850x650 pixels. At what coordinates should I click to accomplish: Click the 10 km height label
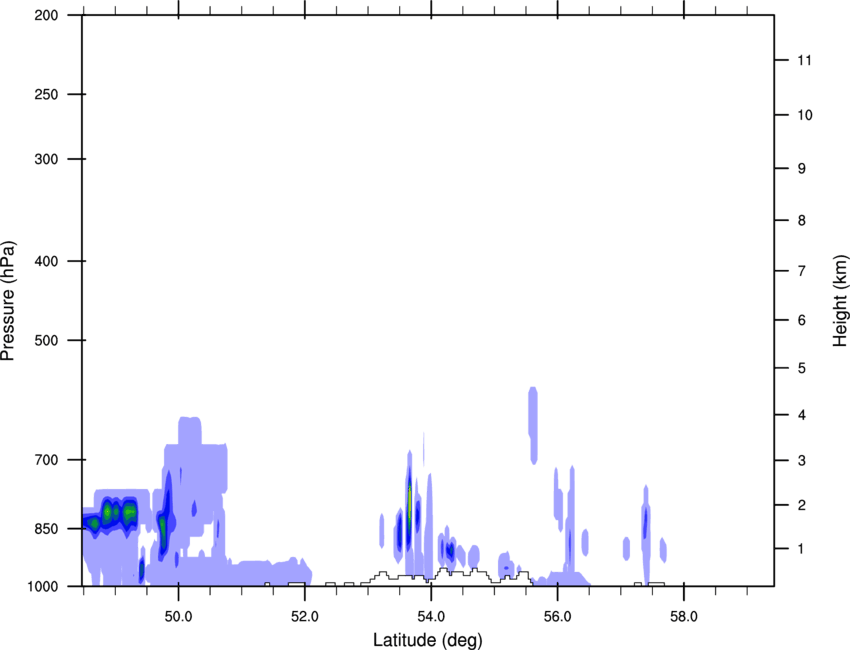(805, 115)
